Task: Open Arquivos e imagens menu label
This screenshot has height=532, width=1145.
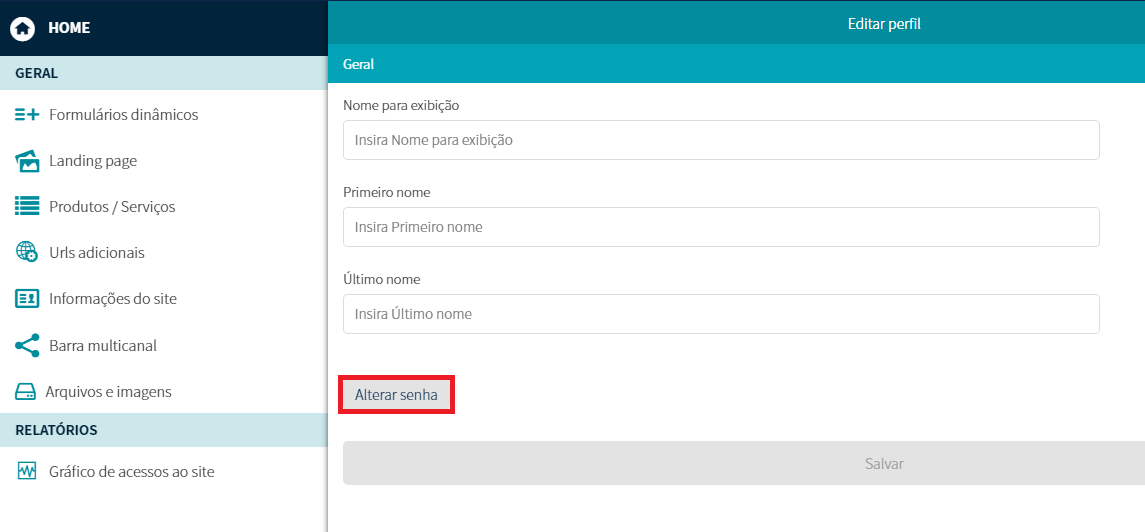Action: pyautogui.click(x=108, y=392)
